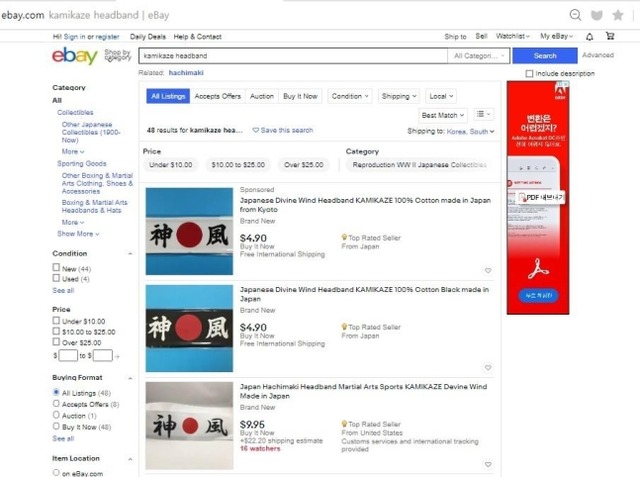Image resolution: width=640 pixels, height=477 pixels.
Task: Open the Best Match sort dropdown
Action: [x=443, y=115]
